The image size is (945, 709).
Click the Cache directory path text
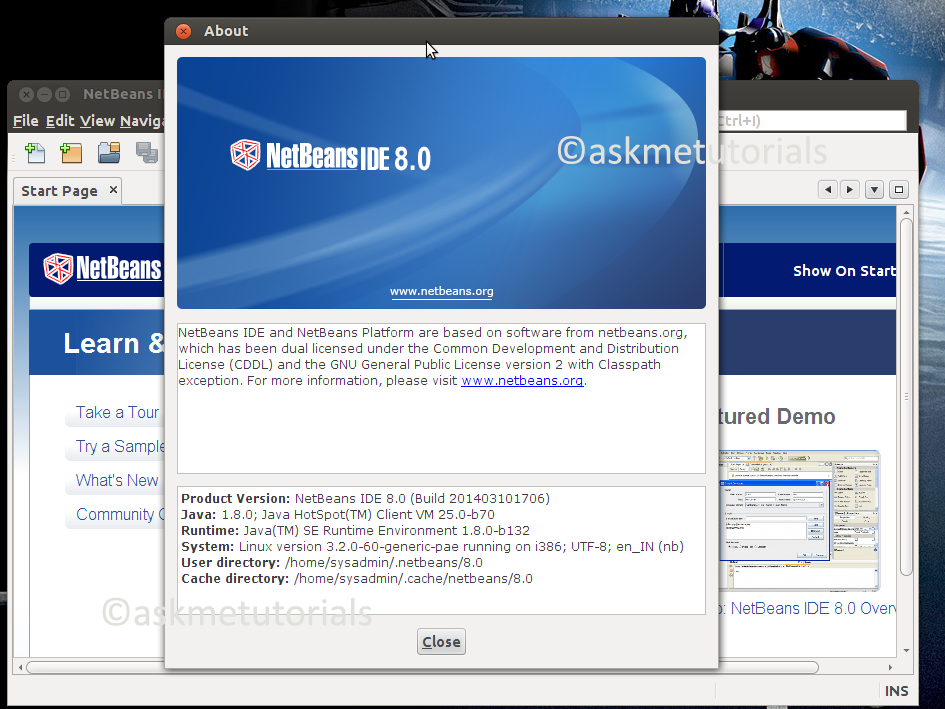coord(413,579)
